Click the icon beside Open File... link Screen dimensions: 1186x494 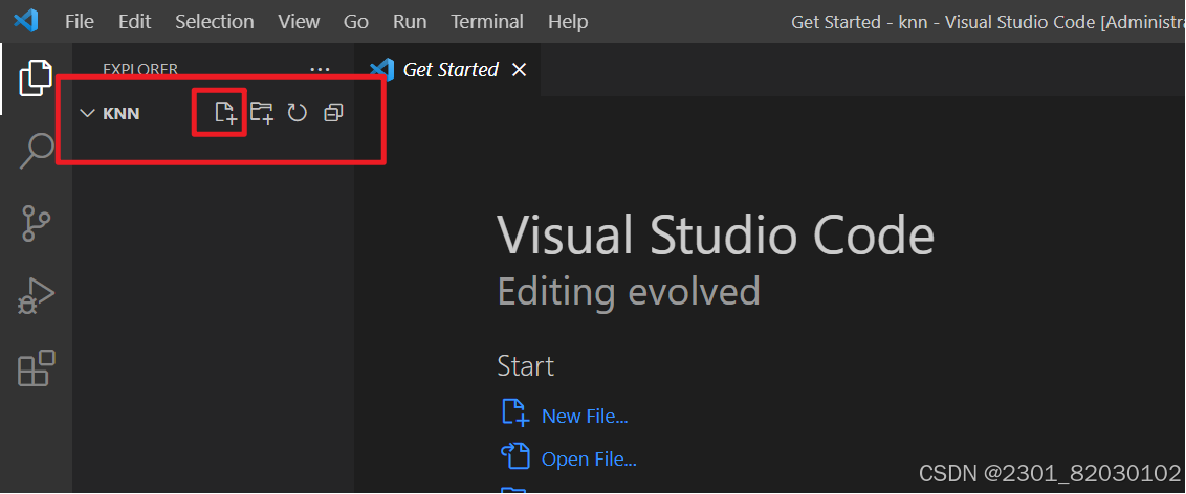click(x=515, y=456)
